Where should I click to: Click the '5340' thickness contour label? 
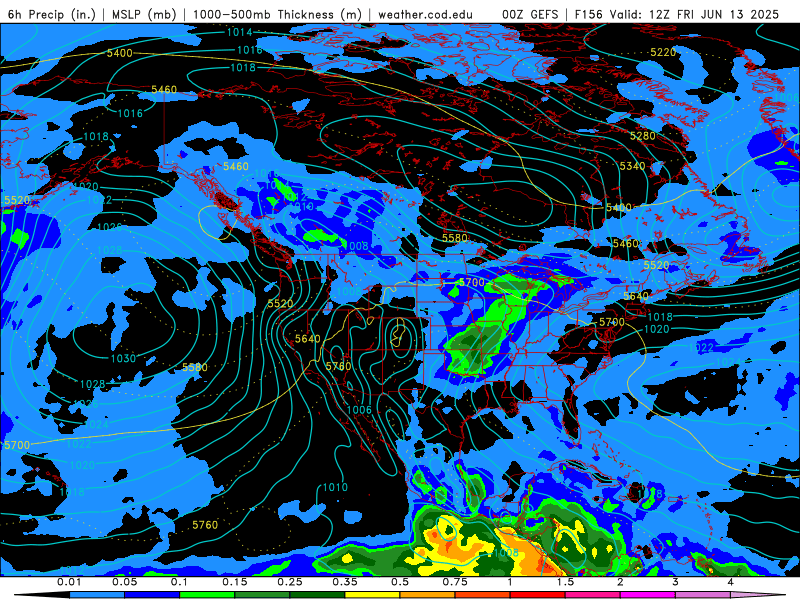click(632, 166)
